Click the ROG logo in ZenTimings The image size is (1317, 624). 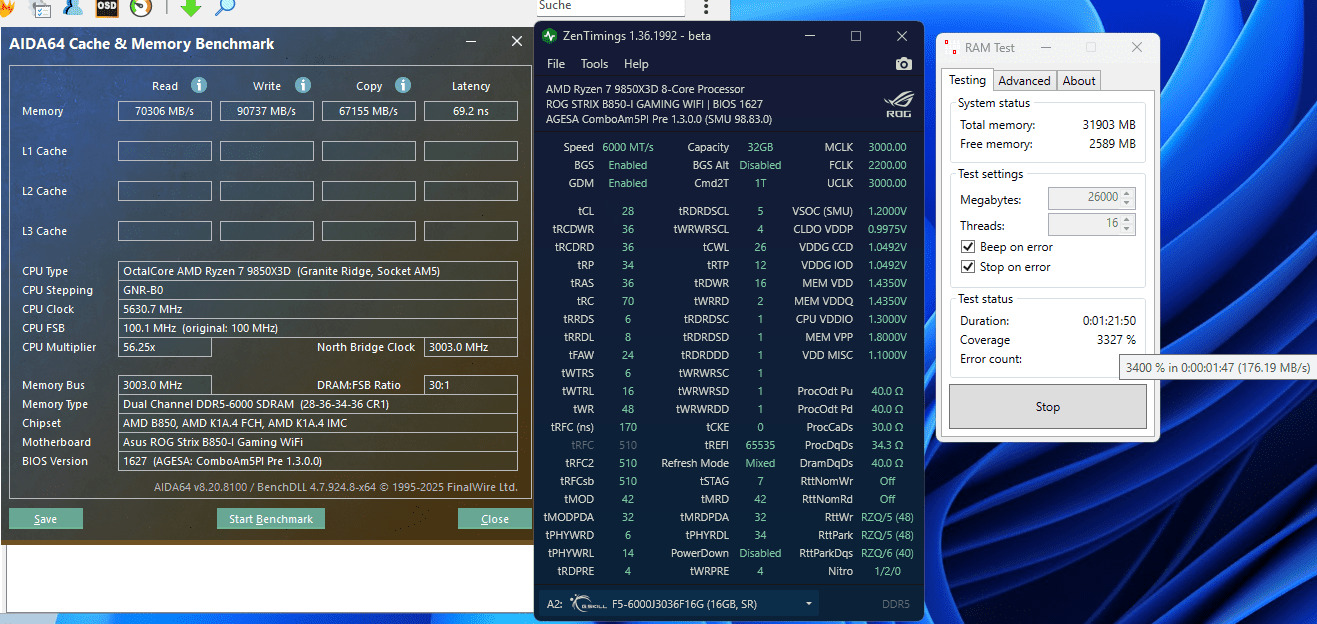coord(897,104)
